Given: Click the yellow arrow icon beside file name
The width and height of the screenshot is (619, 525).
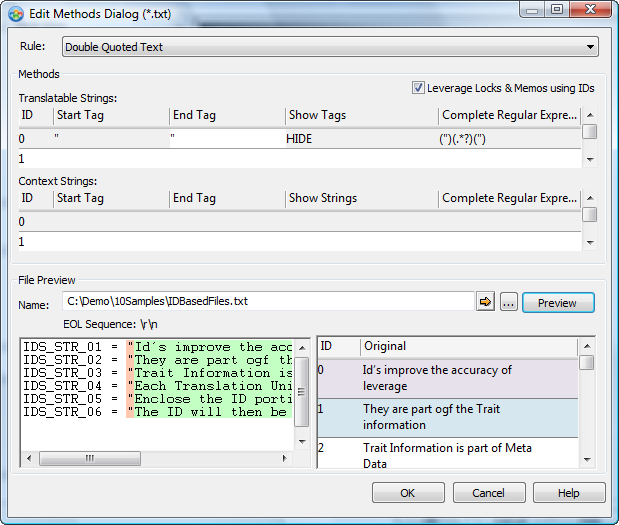Looking at the screenshot, I should tap(485, 302).
